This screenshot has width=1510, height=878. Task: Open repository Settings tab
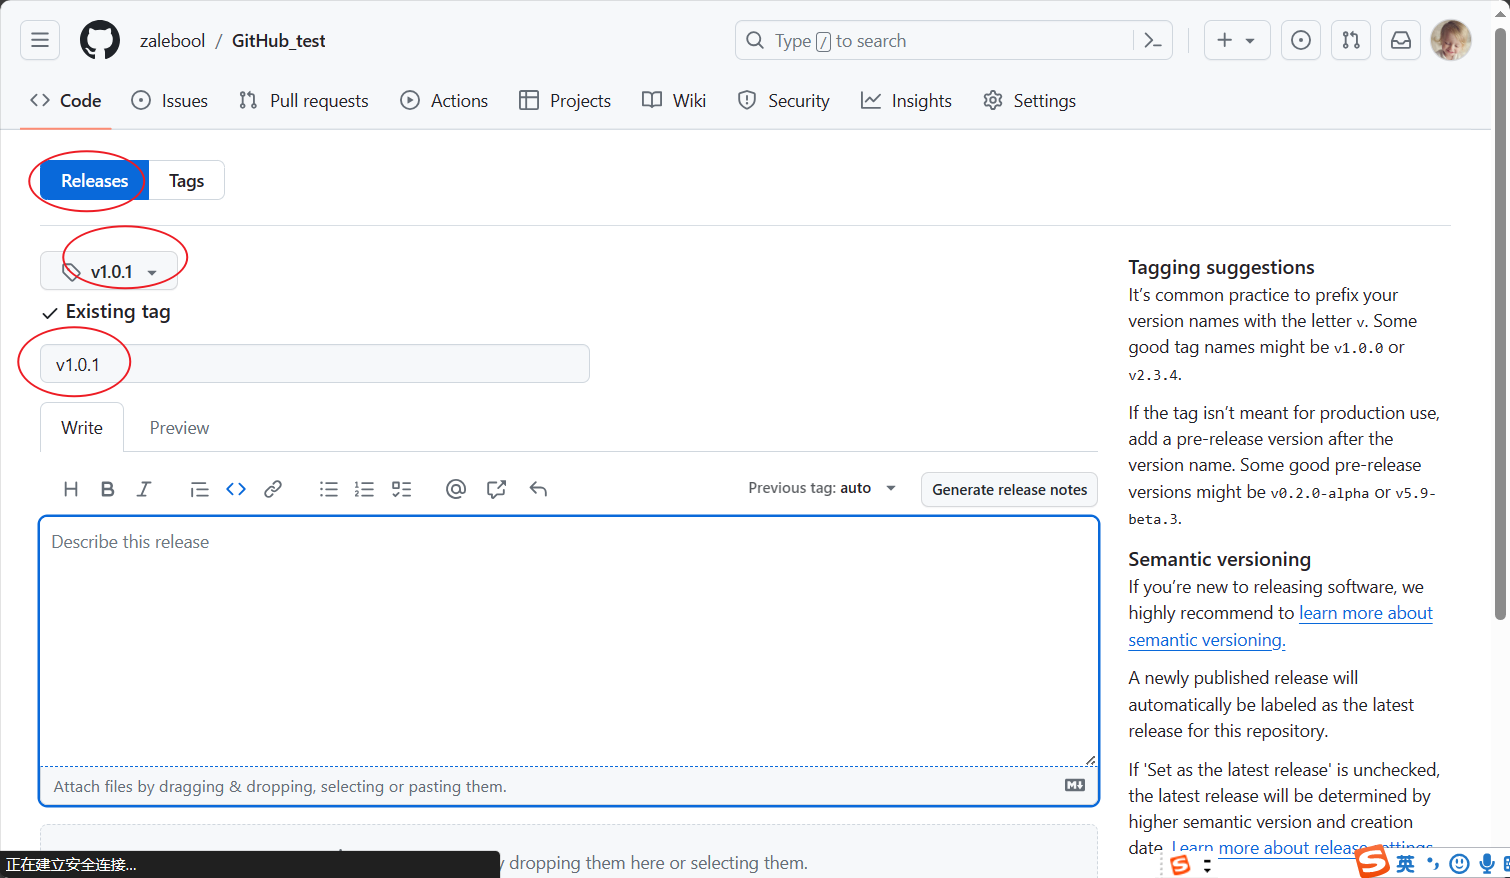(x=1030, y=100)
